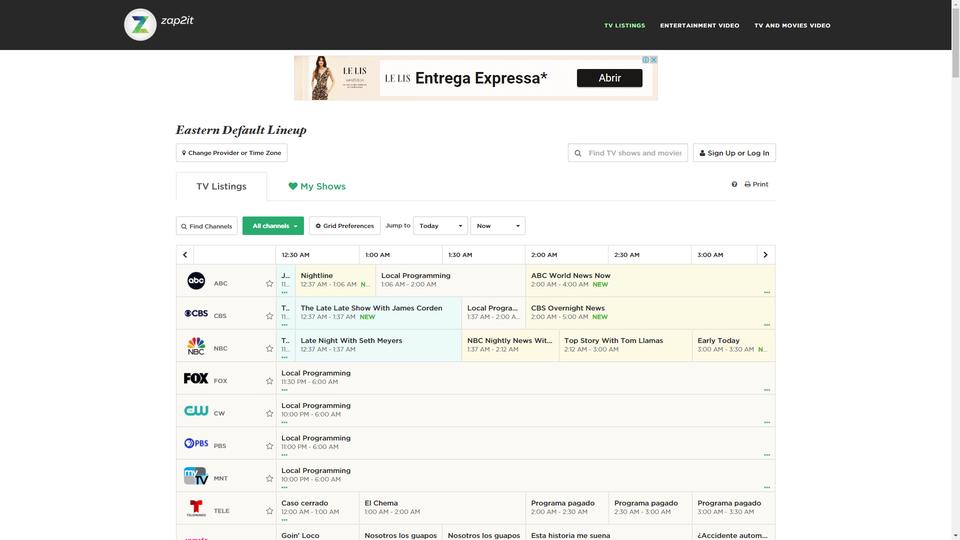Screen dimensions: 960x540
Task: Open ABC Local Programming at 1:06 AM
Action: tap(450, 280)
